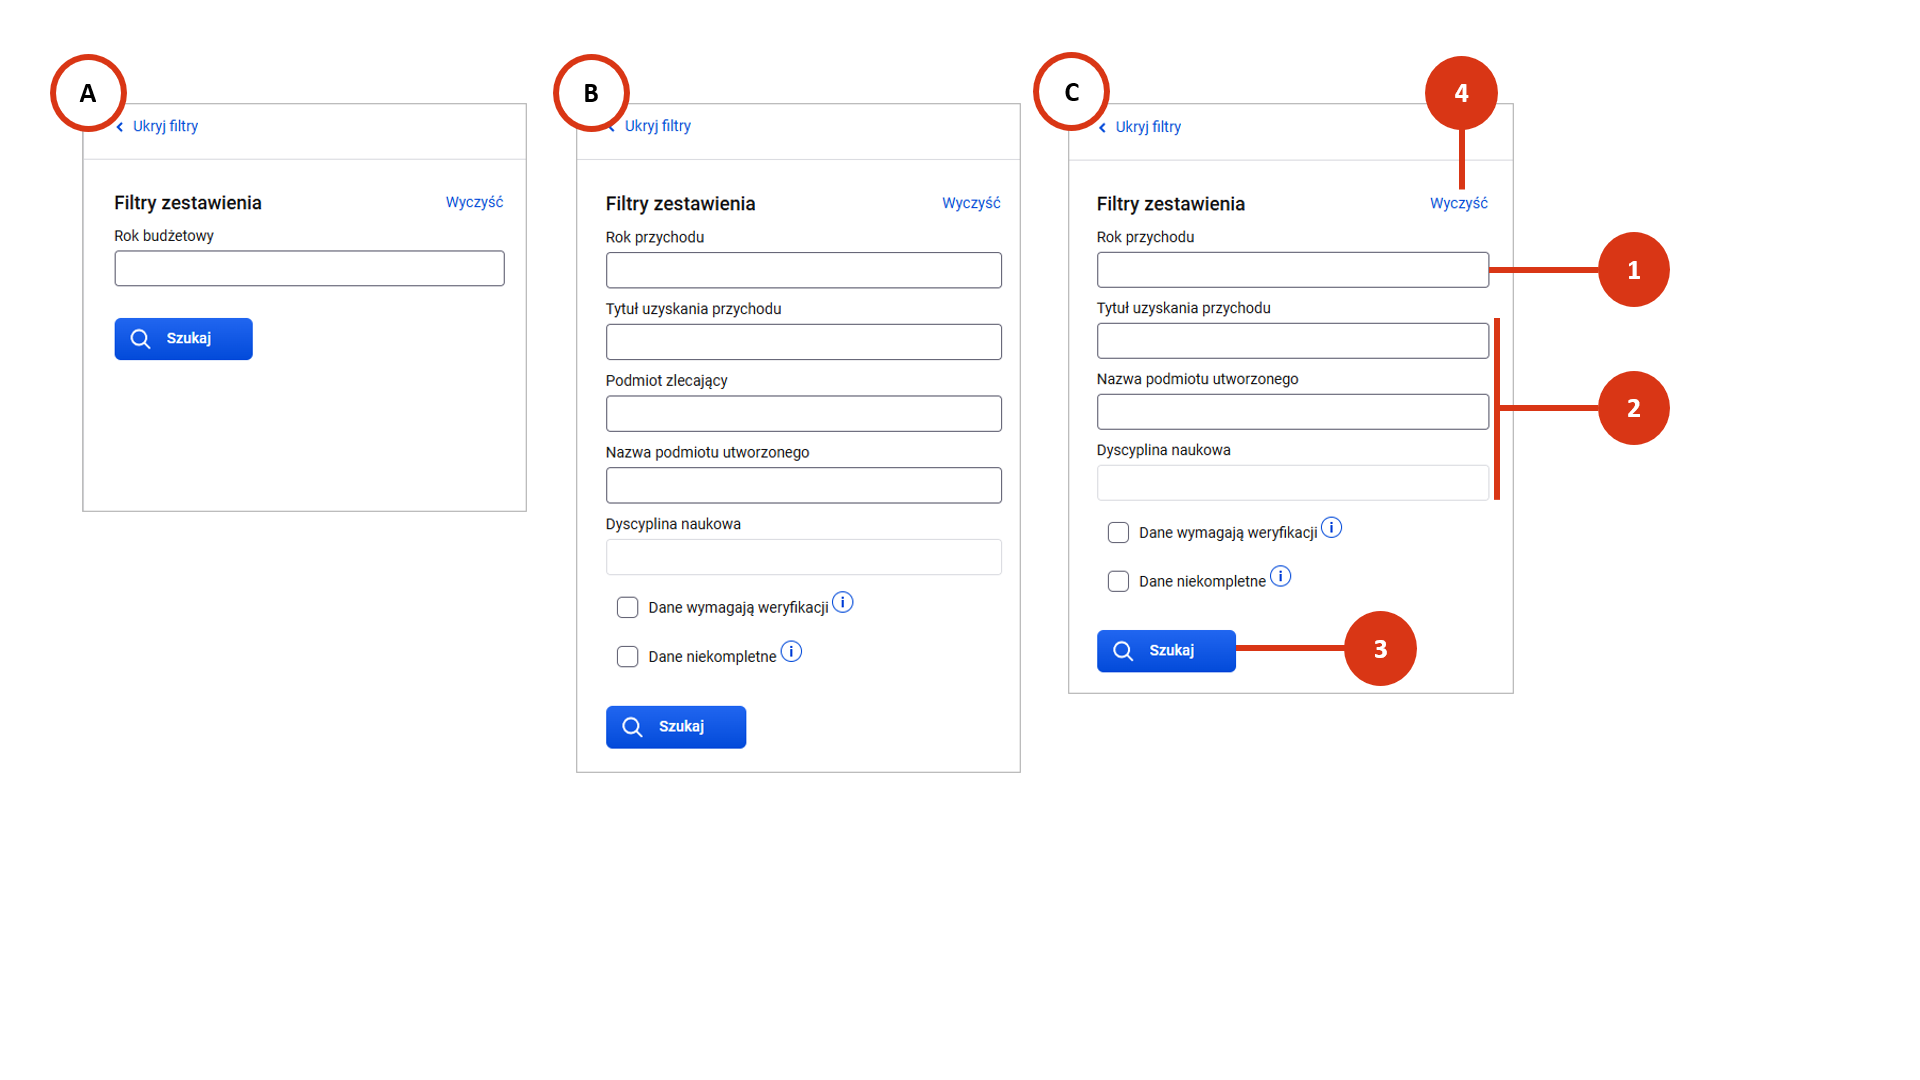Image resolution: width=1920 pixels, height=1080 pixels.
Task: Tick Dane niekompletne checkbox in panel B
Action: (x=628, y=657)
